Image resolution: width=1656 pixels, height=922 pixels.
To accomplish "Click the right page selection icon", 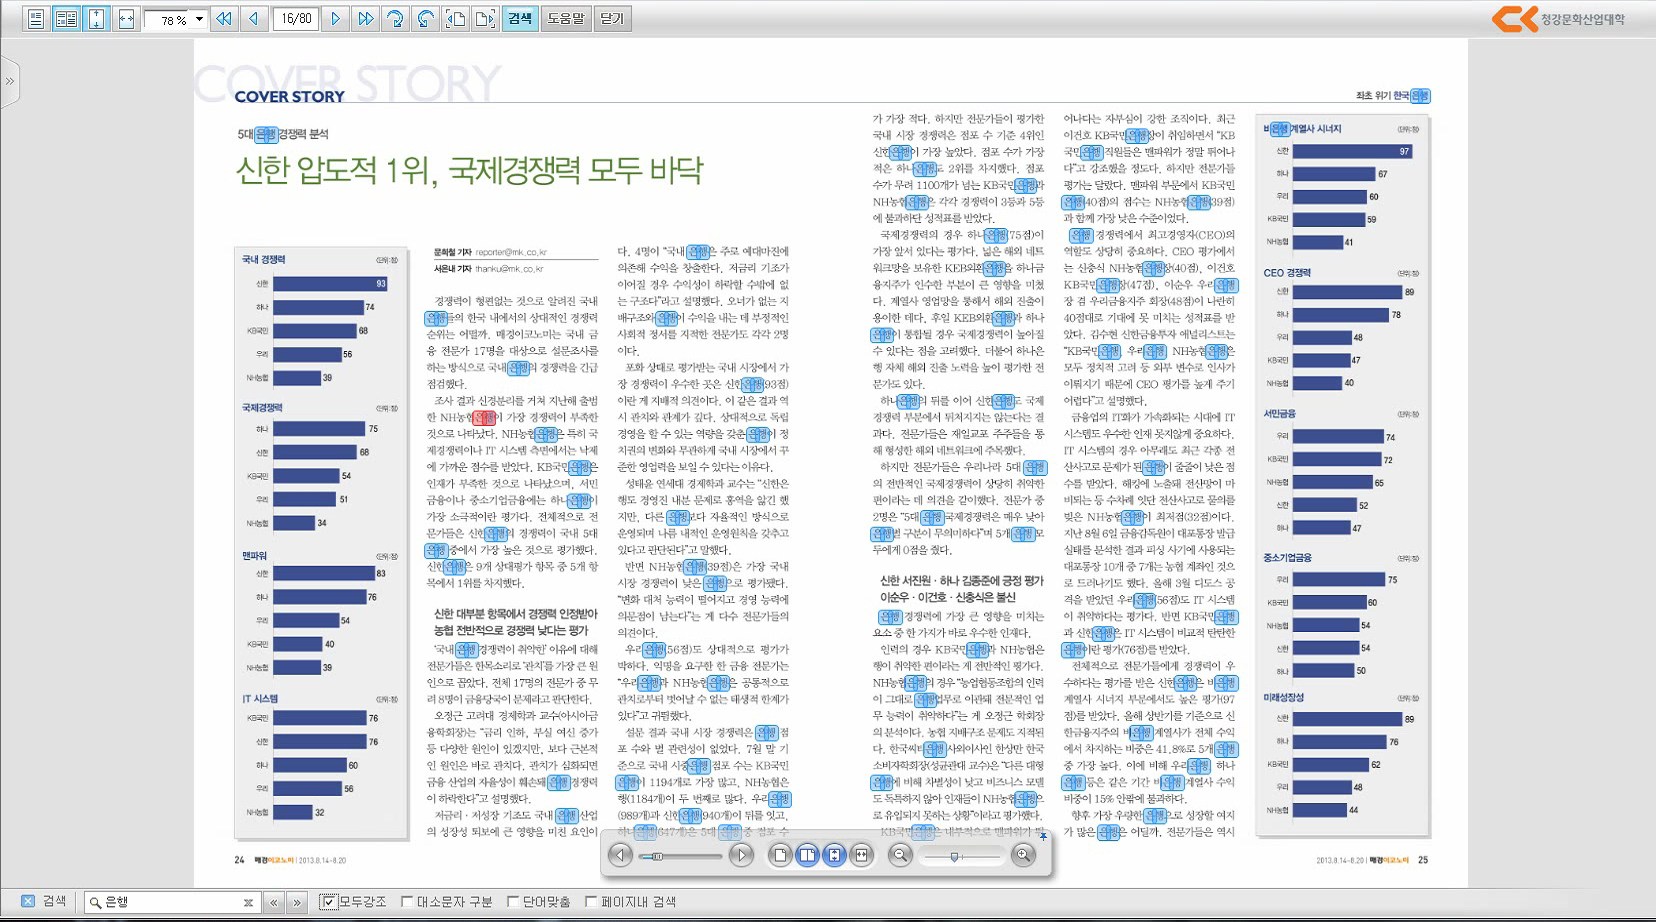I will [x=486, y=19].
